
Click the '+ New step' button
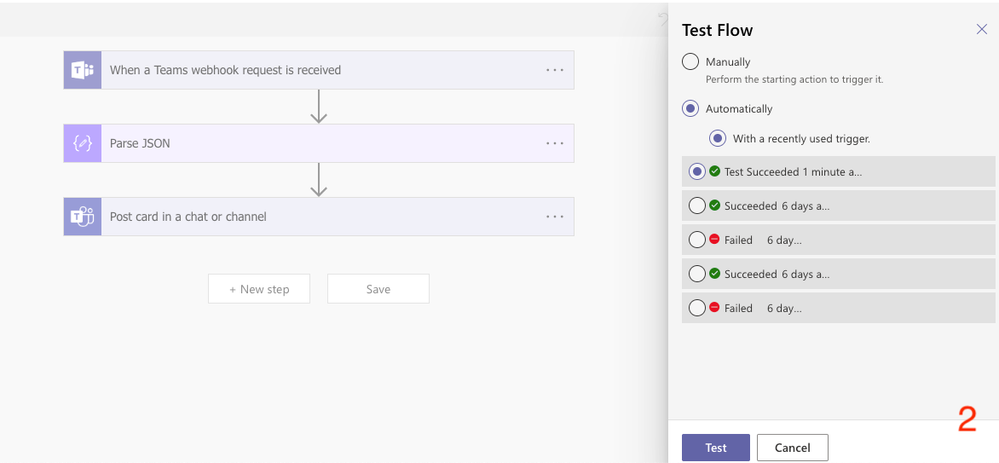pos(259,289)
